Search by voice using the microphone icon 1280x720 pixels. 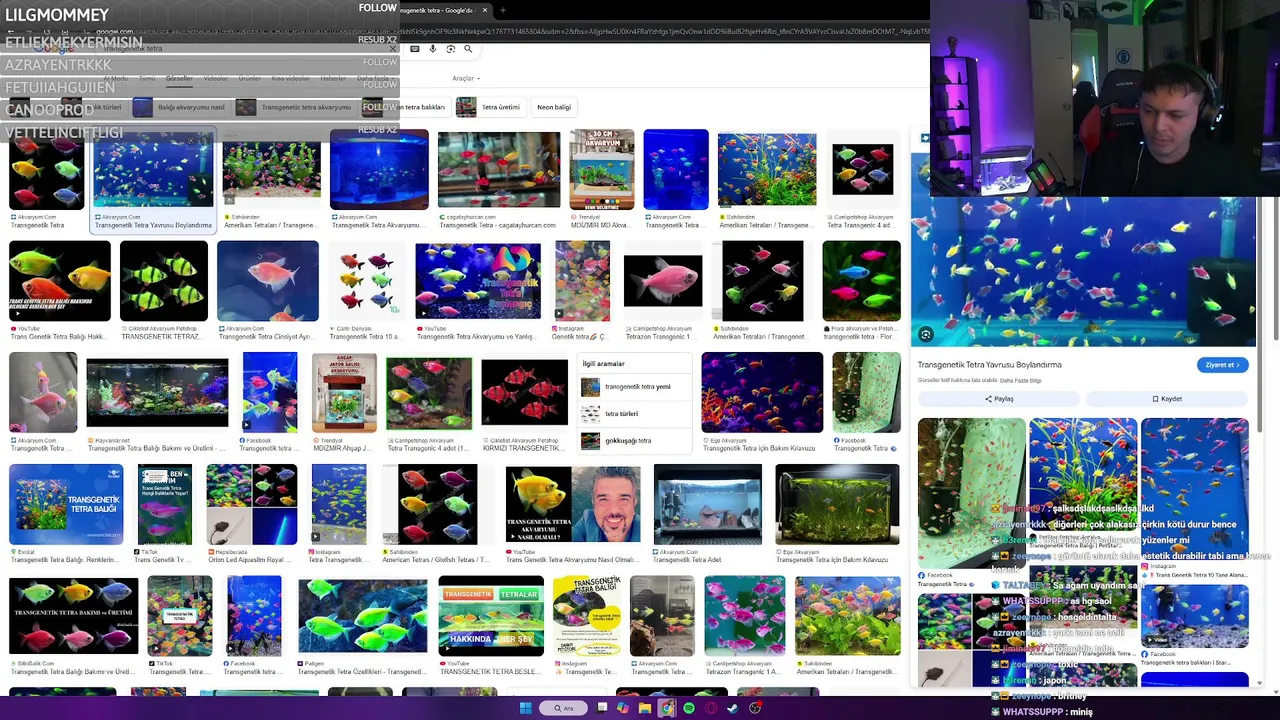point(433,48)
